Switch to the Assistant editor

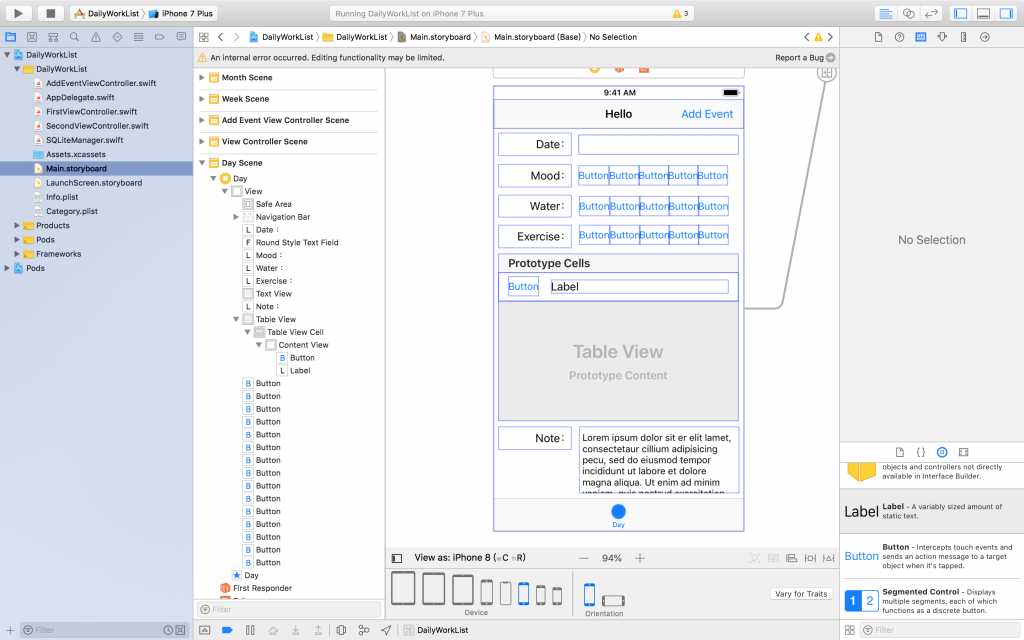(908, 13)
